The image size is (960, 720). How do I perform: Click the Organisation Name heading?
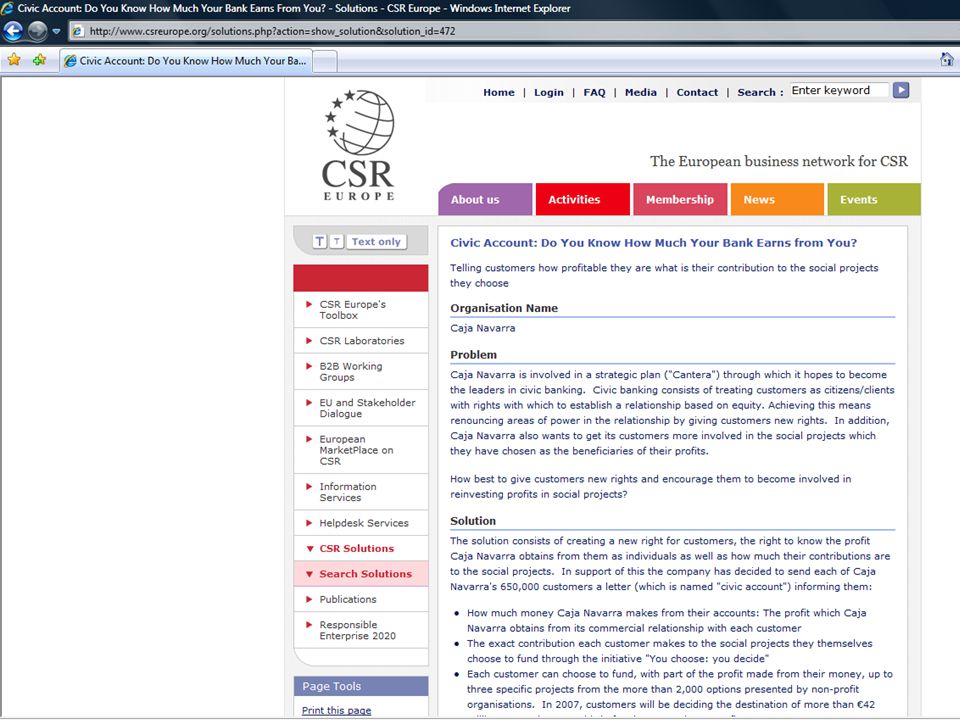click(x=504, y=308)
